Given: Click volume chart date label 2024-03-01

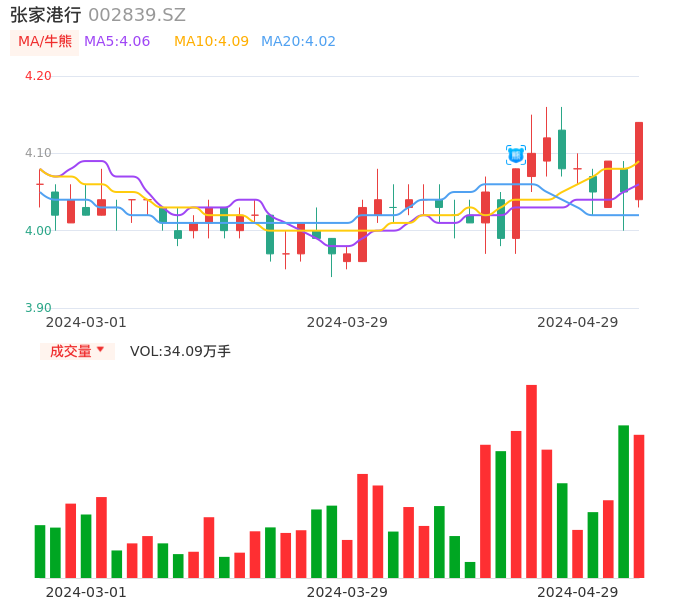Looking at the screenshot, I should [x=86, y=592].
